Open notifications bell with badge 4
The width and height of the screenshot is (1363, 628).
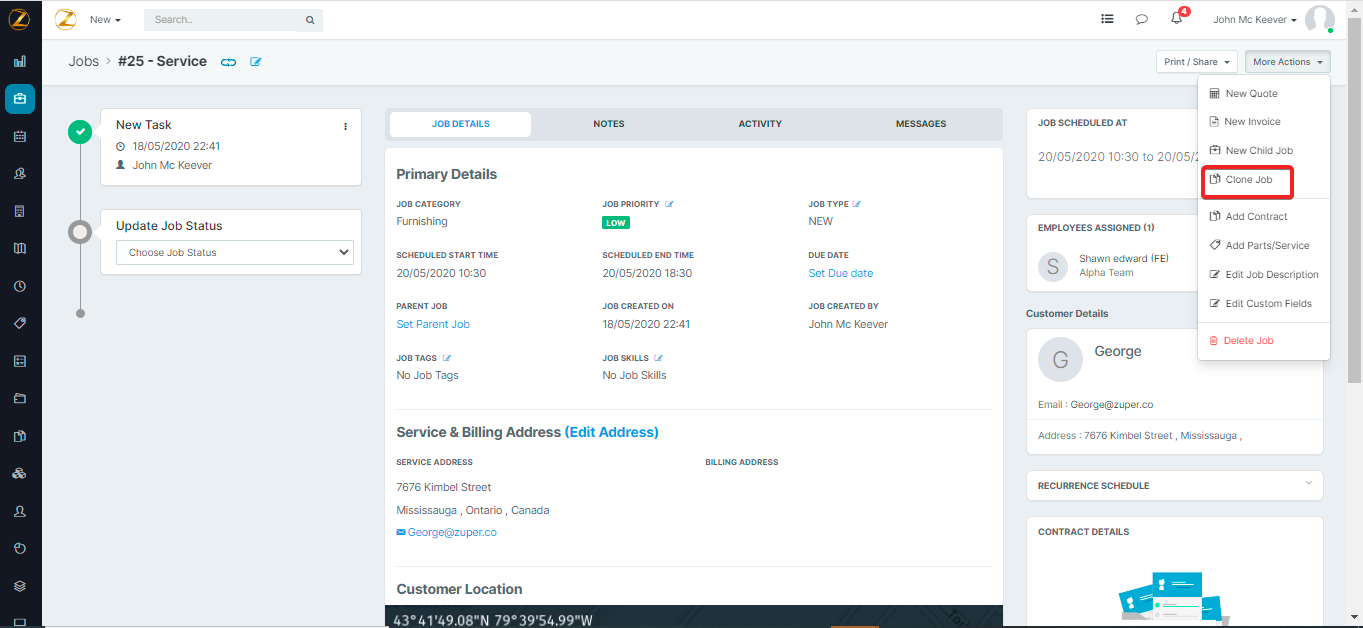pos(1176,19)
